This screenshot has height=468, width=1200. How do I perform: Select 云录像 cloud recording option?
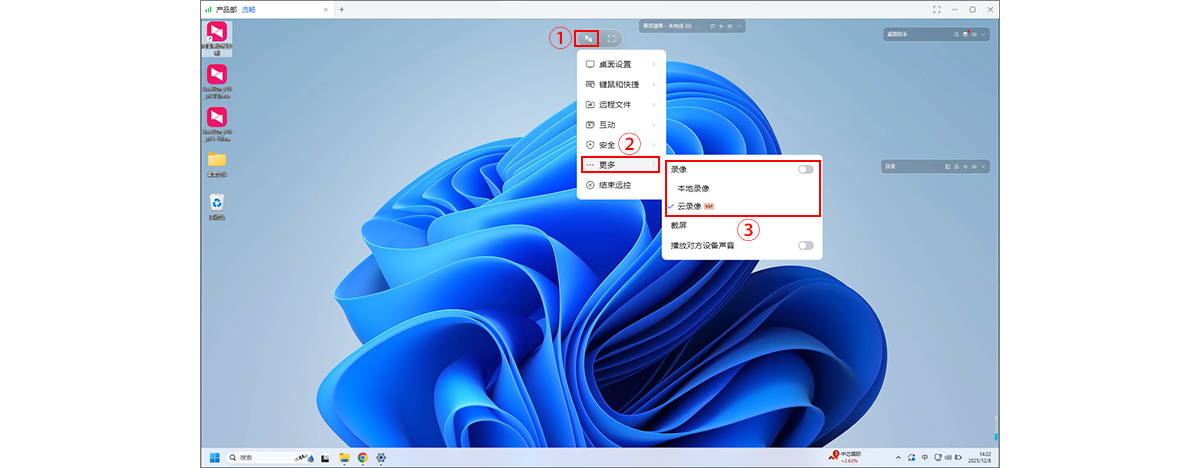[689, 206]
